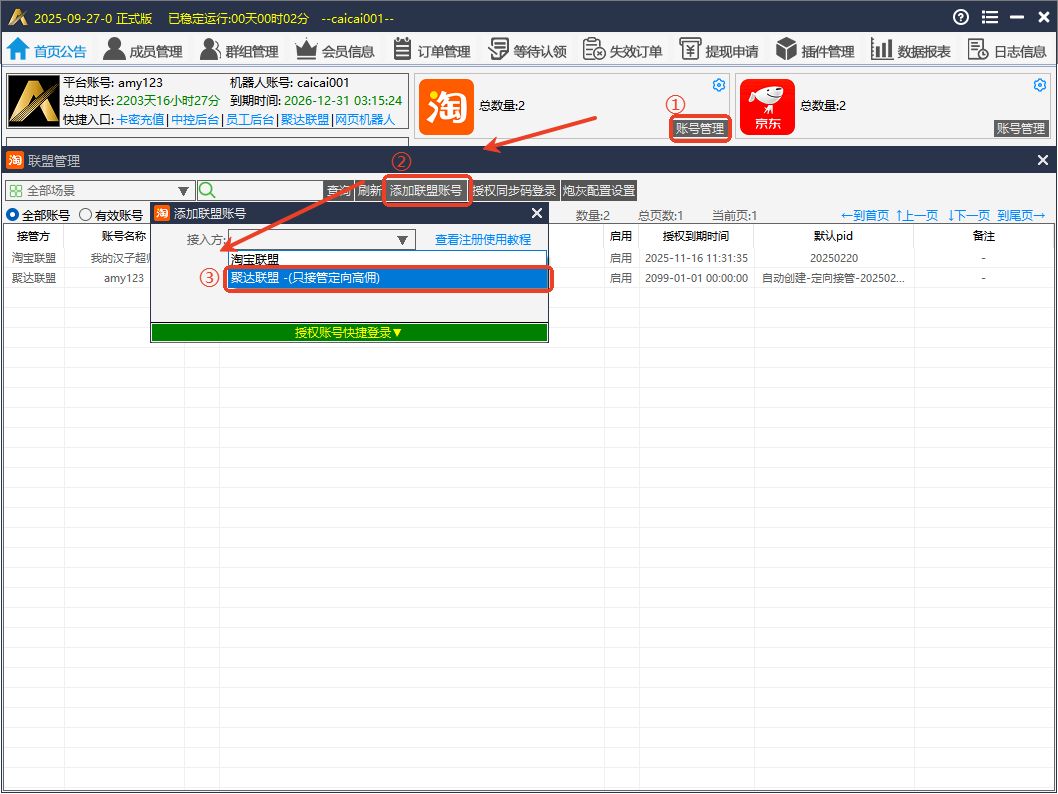Click the 成员管理 member icon
The height and width of the screenshot is (794, 1058).
(115, 49)
